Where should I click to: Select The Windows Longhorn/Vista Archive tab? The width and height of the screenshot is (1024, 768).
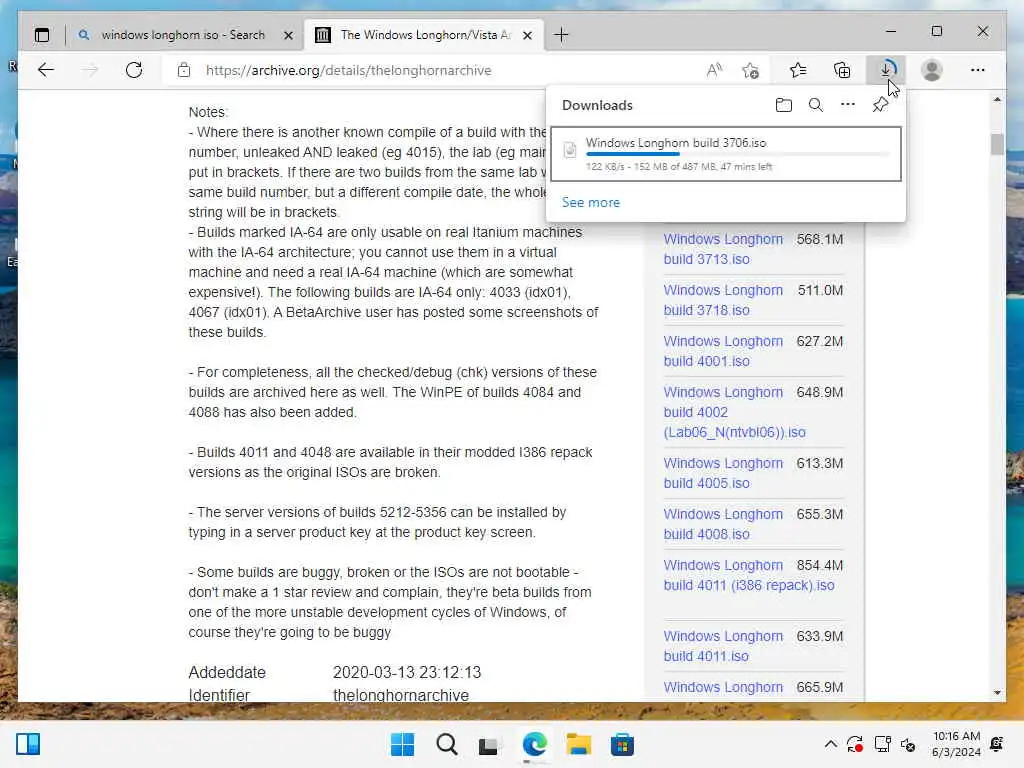[424, 35]
